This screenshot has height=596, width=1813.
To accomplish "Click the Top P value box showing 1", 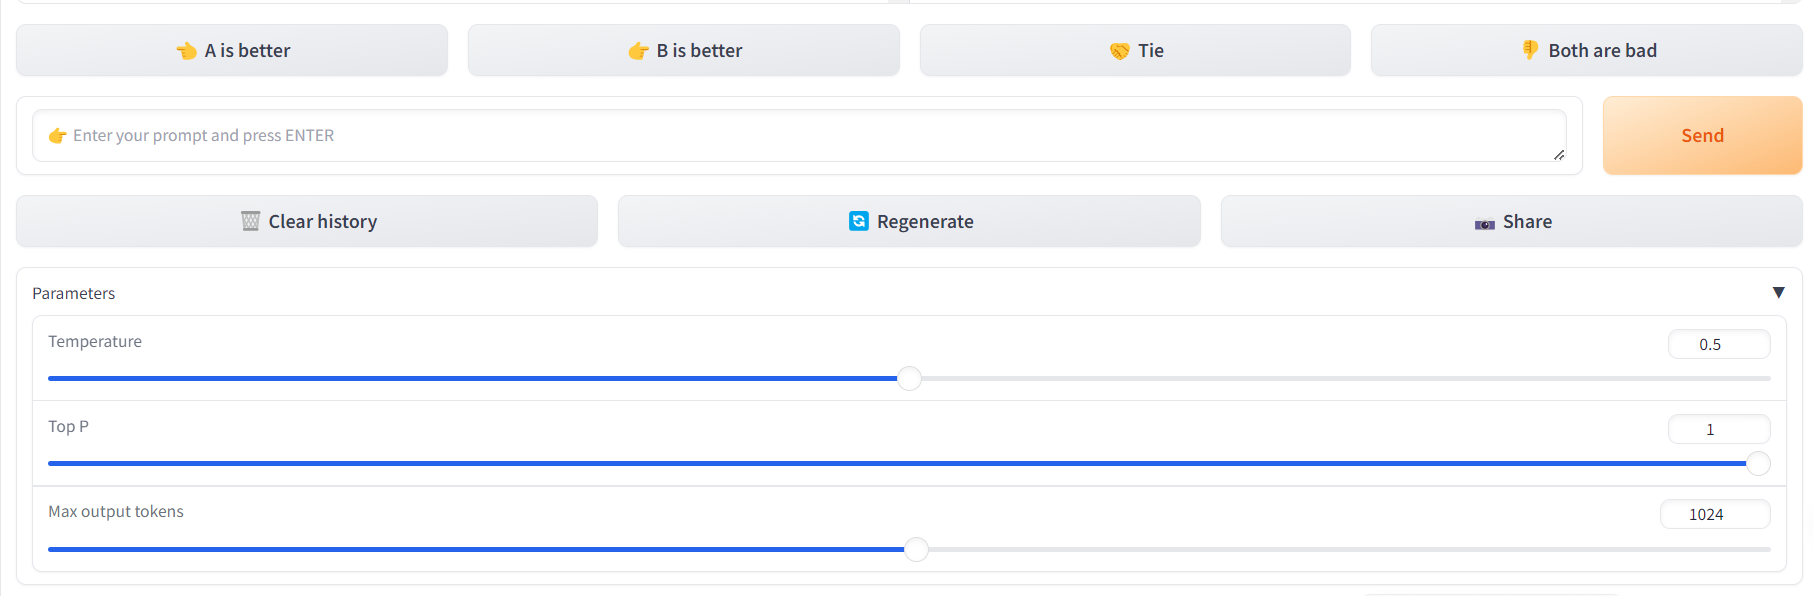I will pos(1718,430).
